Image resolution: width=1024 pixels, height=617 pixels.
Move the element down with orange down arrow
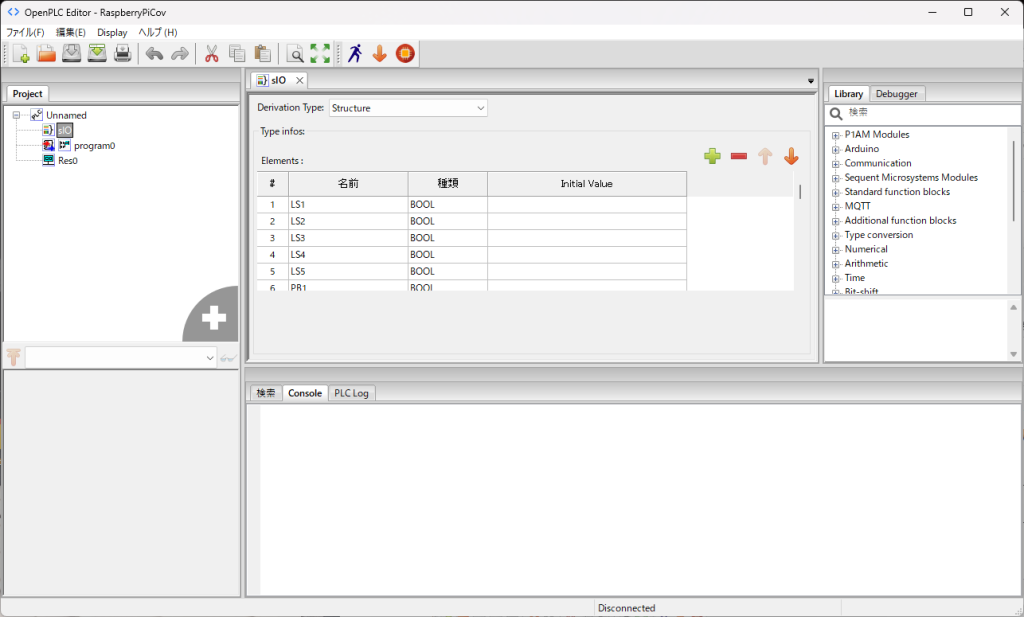[791, 156]
